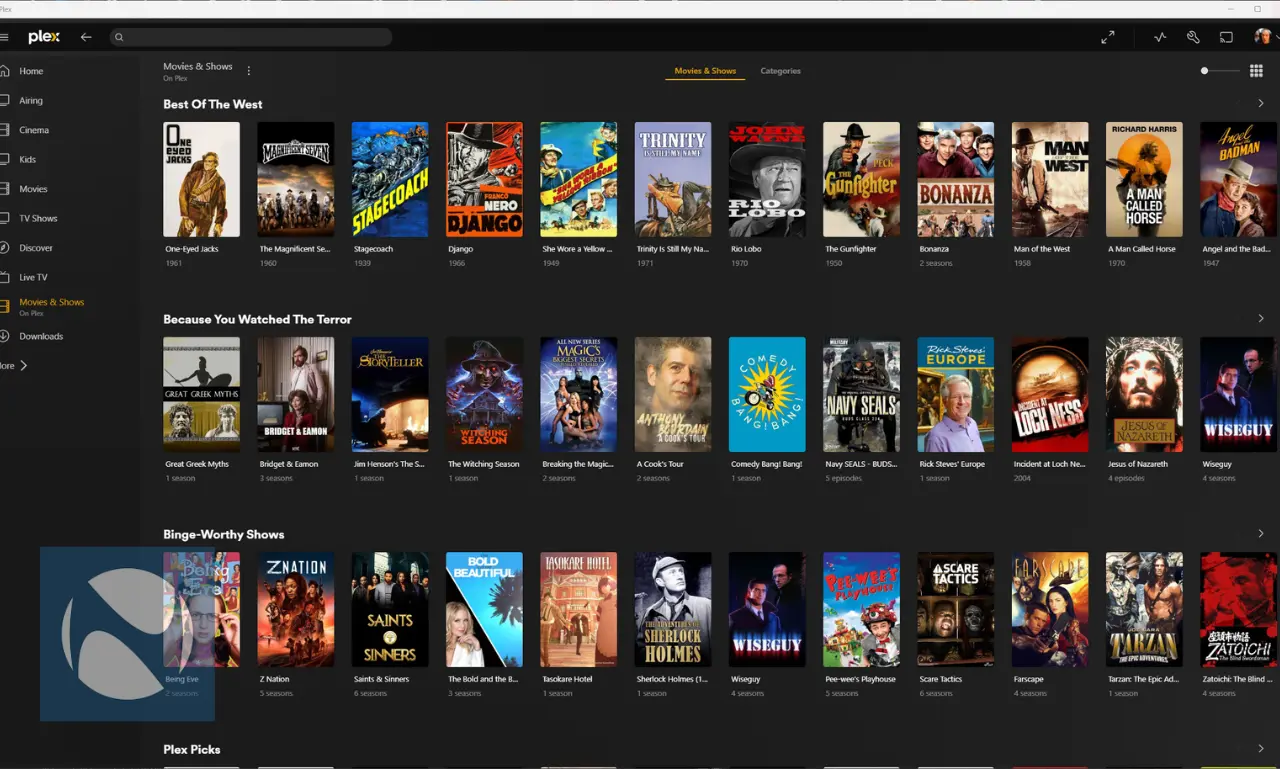This screenshot has height=769, width=1280.
Task: Click the Movies film icon in the sidebar
Action: (x=5, y=188)
